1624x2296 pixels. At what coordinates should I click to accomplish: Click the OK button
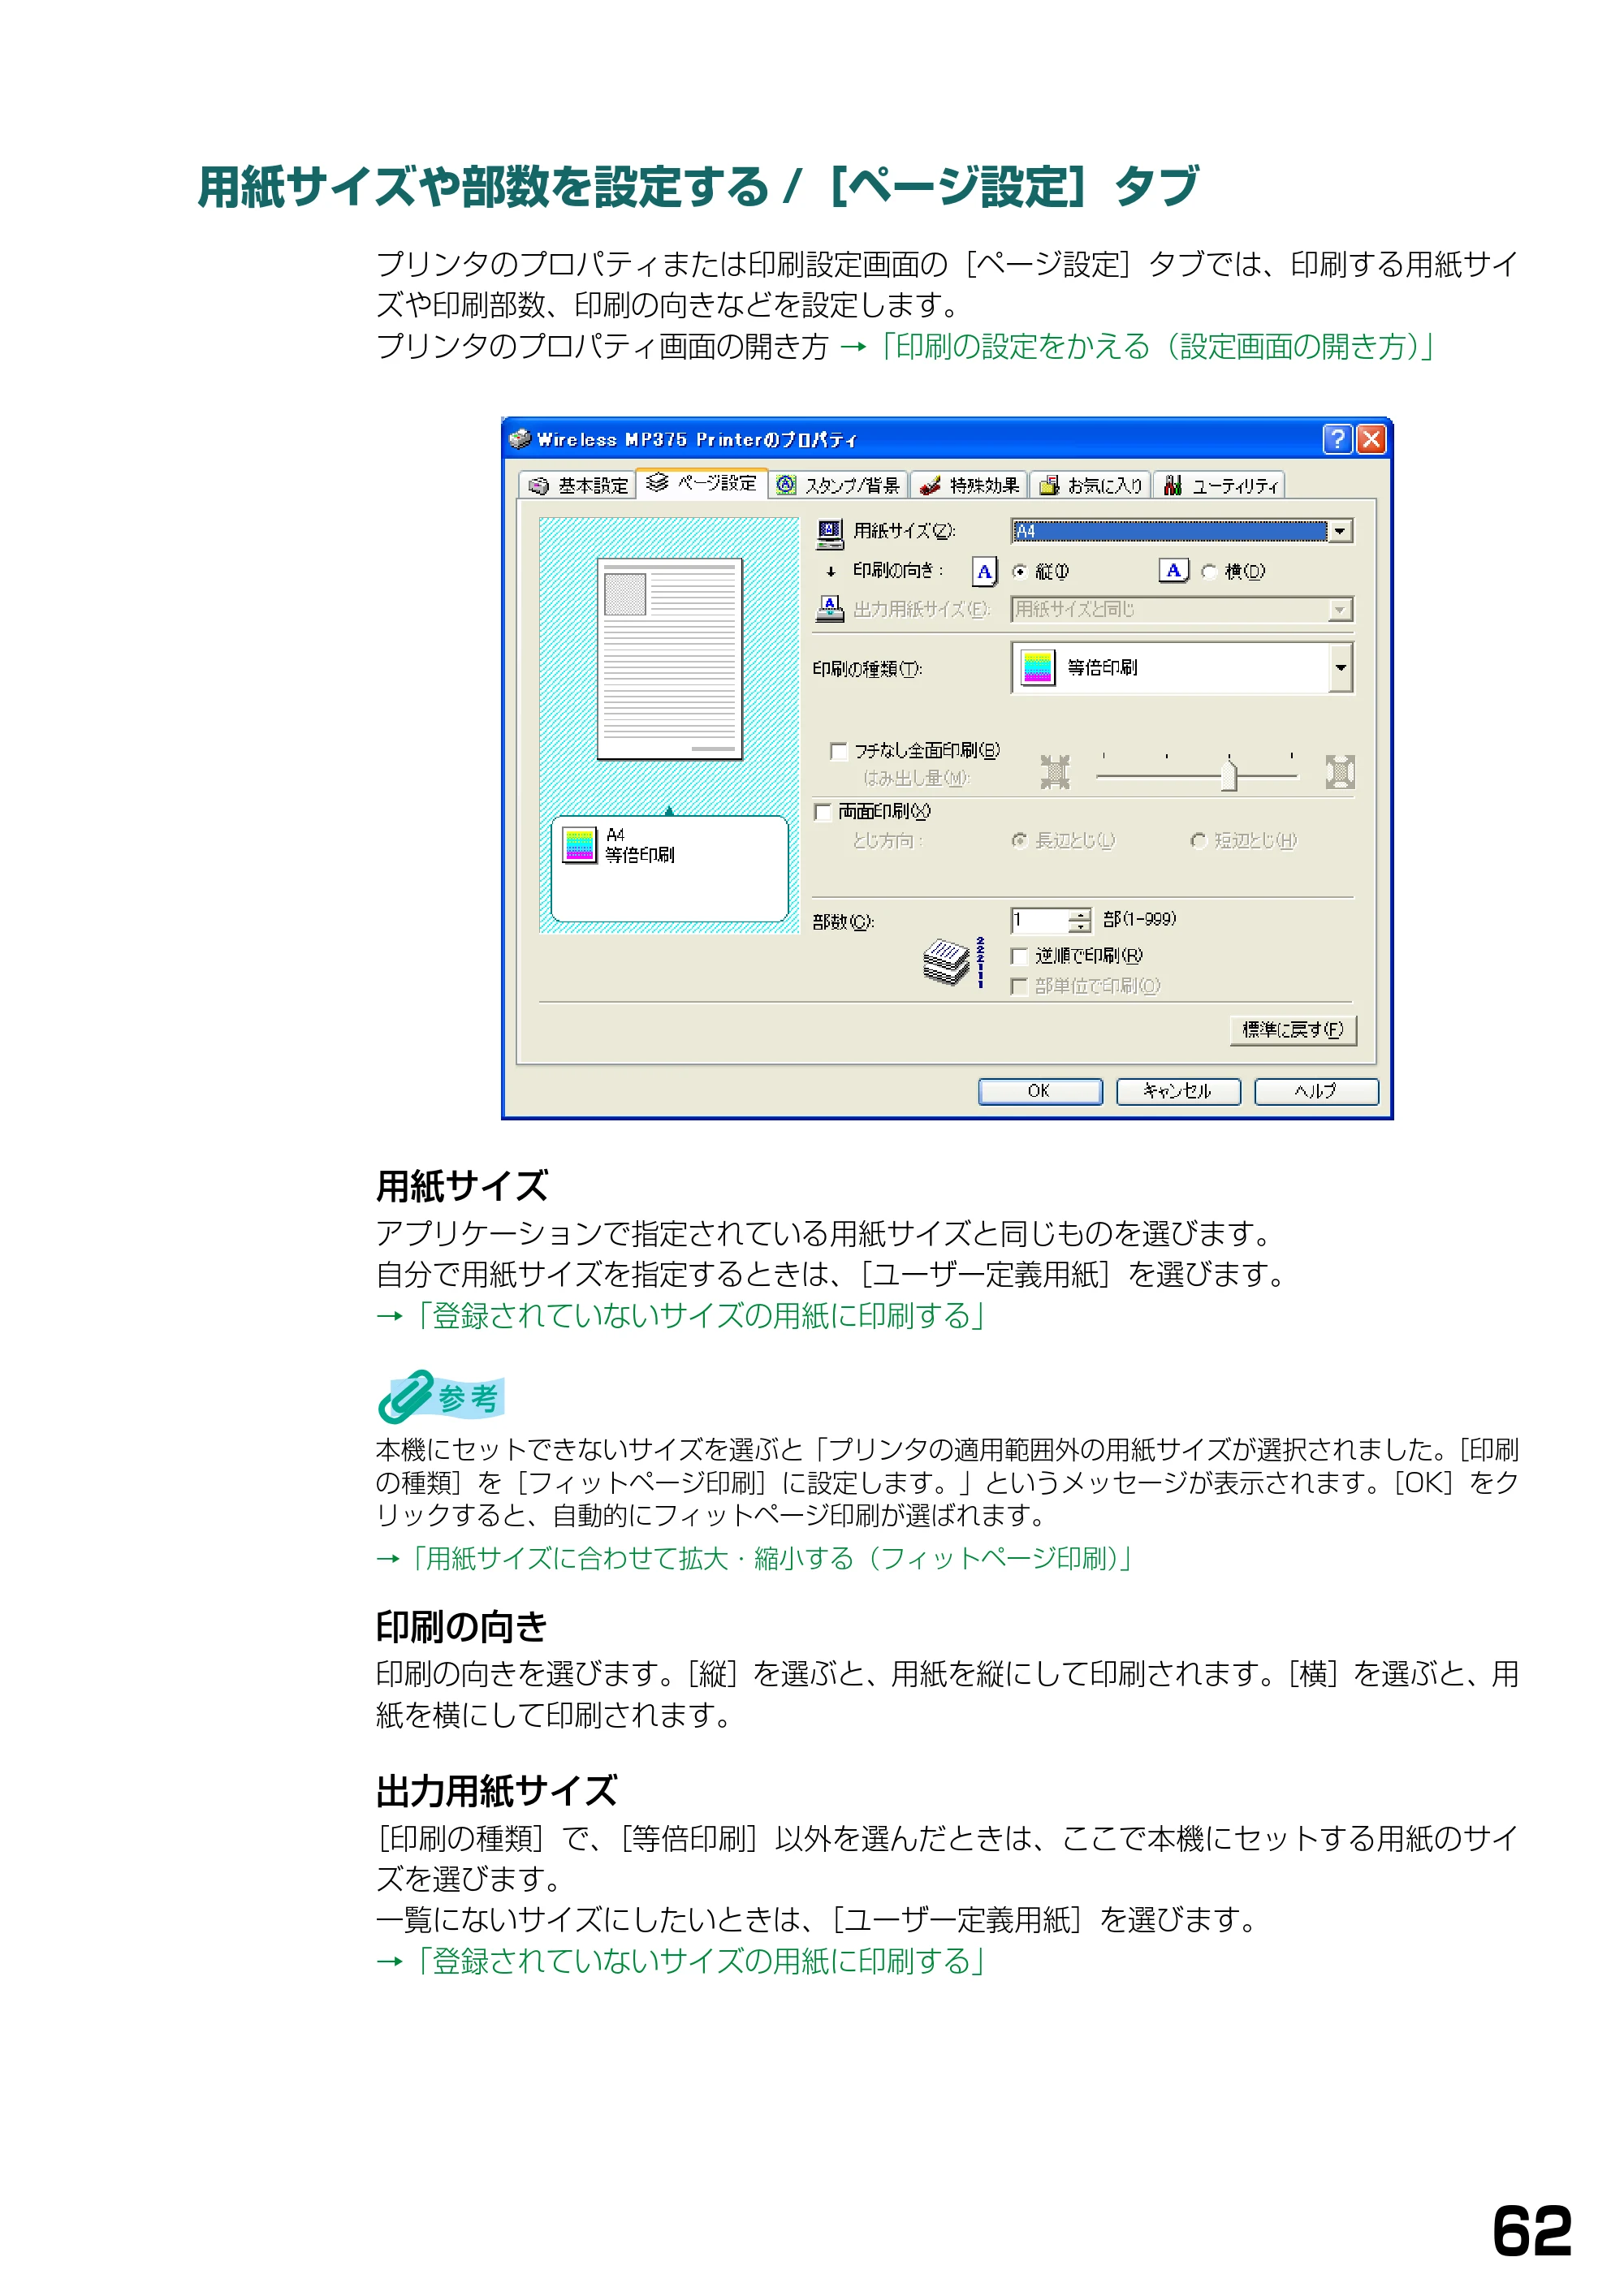[1040, 1091]
